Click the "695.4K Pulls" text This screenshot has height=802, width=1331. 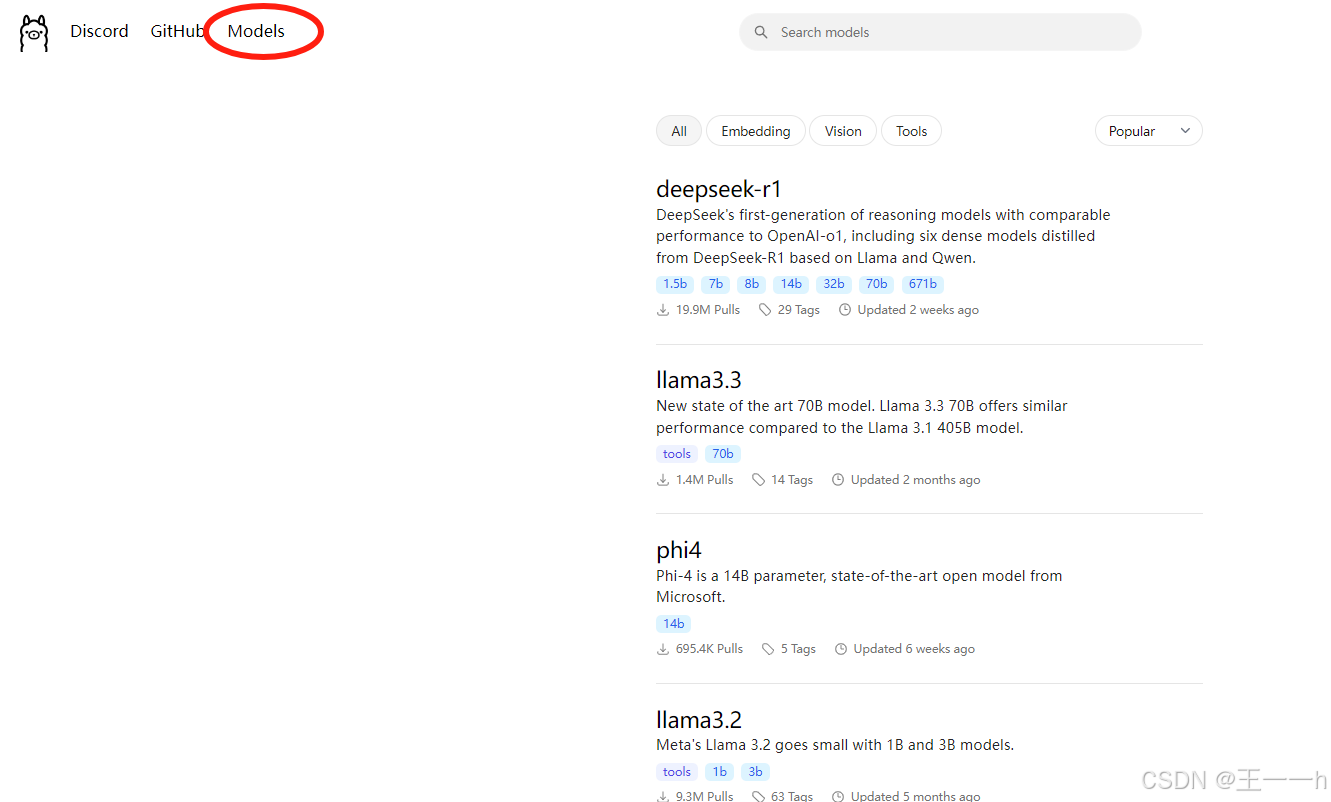click(709, 649)
